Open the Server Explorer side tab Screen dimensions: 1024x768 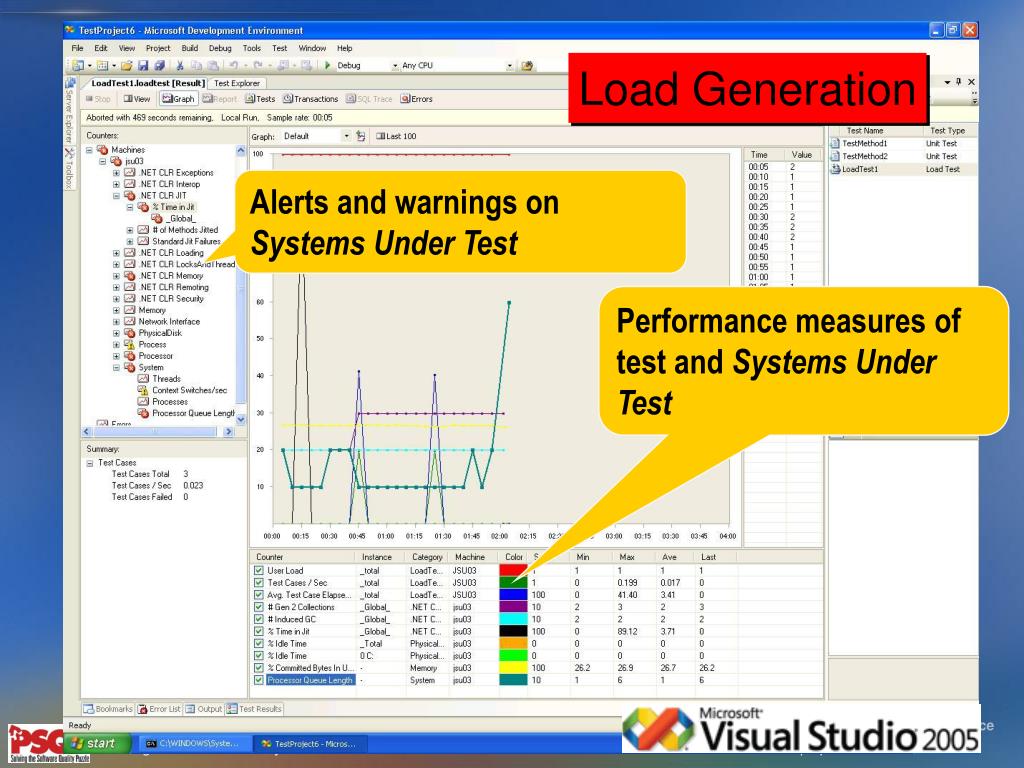coord(69,110)
